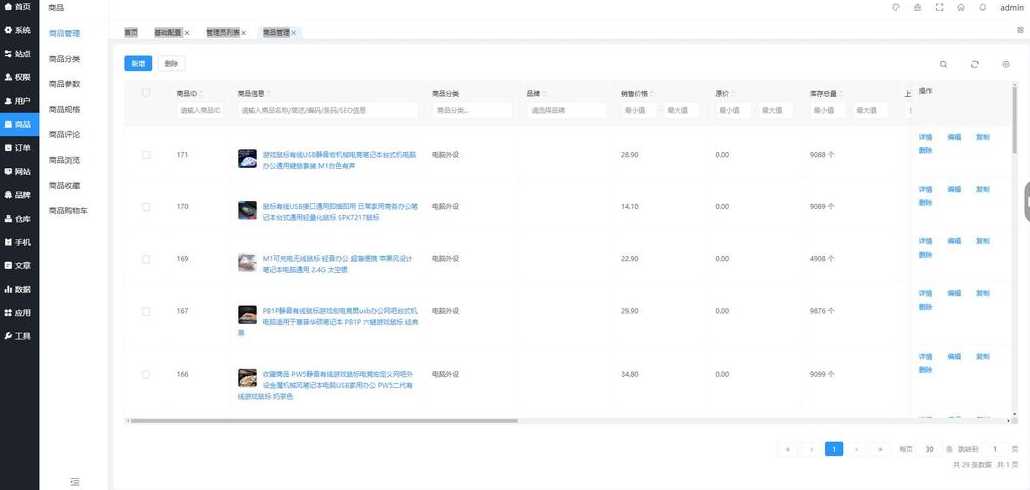Focus the 商品信息 search input
Viewport: 1030px width, 490px height.
(x=328, y=110)
